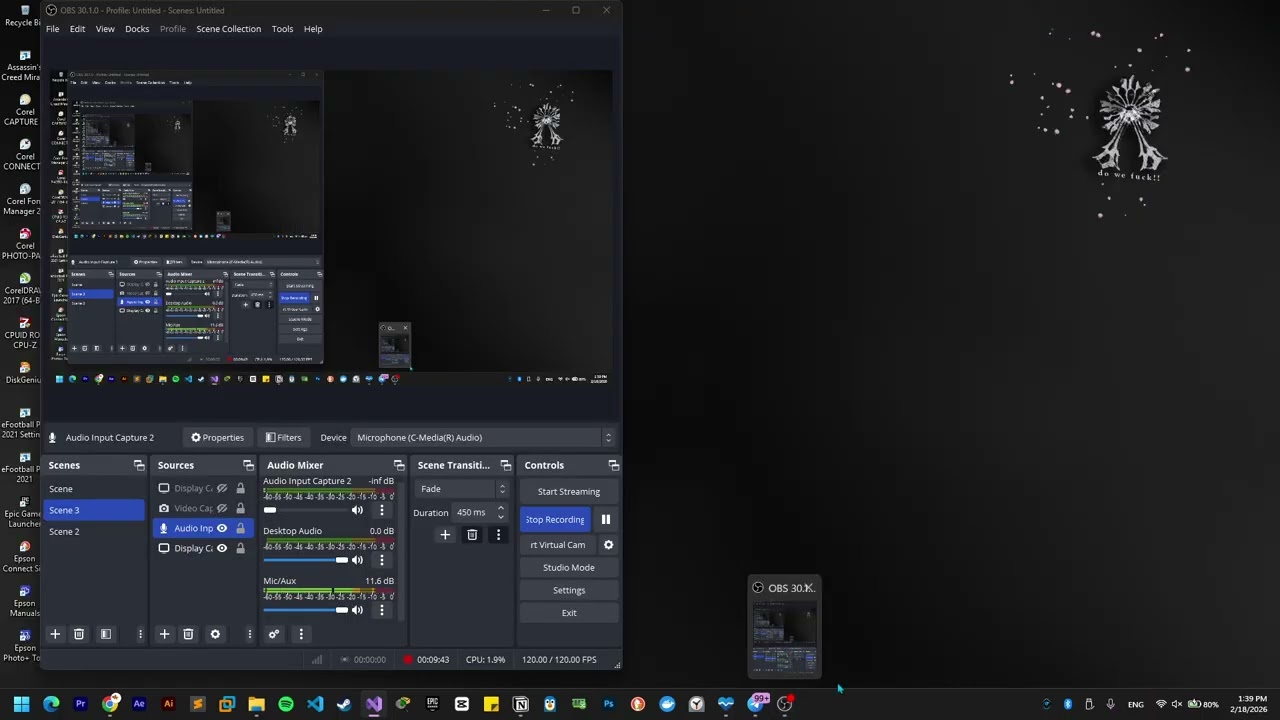Open Steam from the taskbar

click(x=344, y=704)
